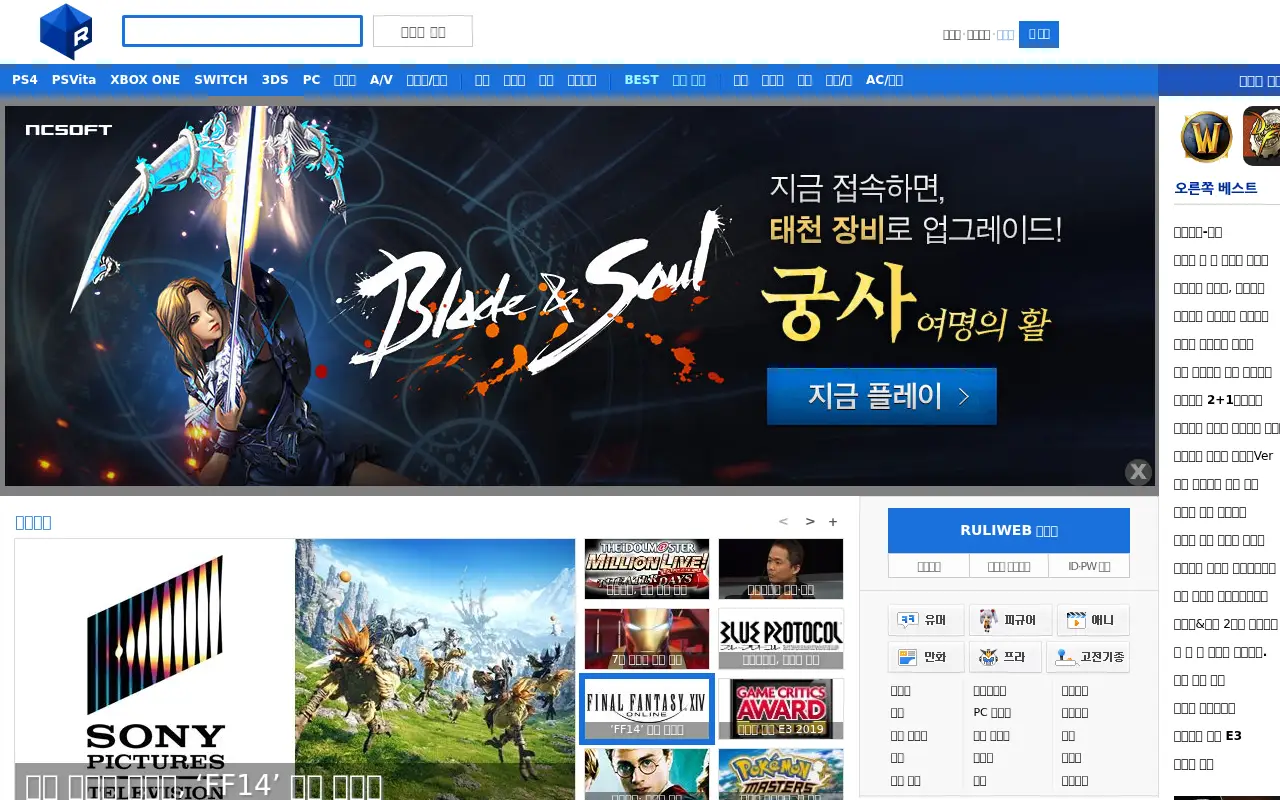Open the Idolmaster Million Live thumbnail
The height and width of the screenshot is (800, 1280).
(647, 569)
